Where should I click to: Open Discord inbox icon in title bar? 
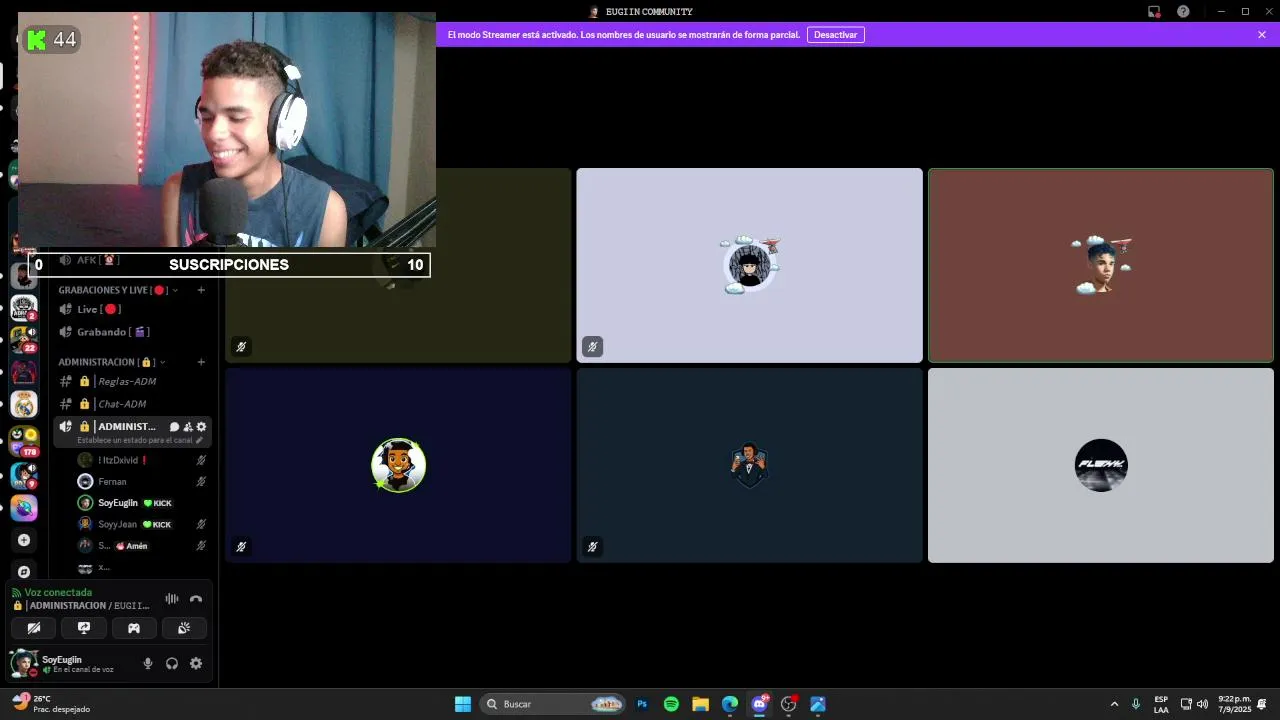click(x=1154, y=12)
